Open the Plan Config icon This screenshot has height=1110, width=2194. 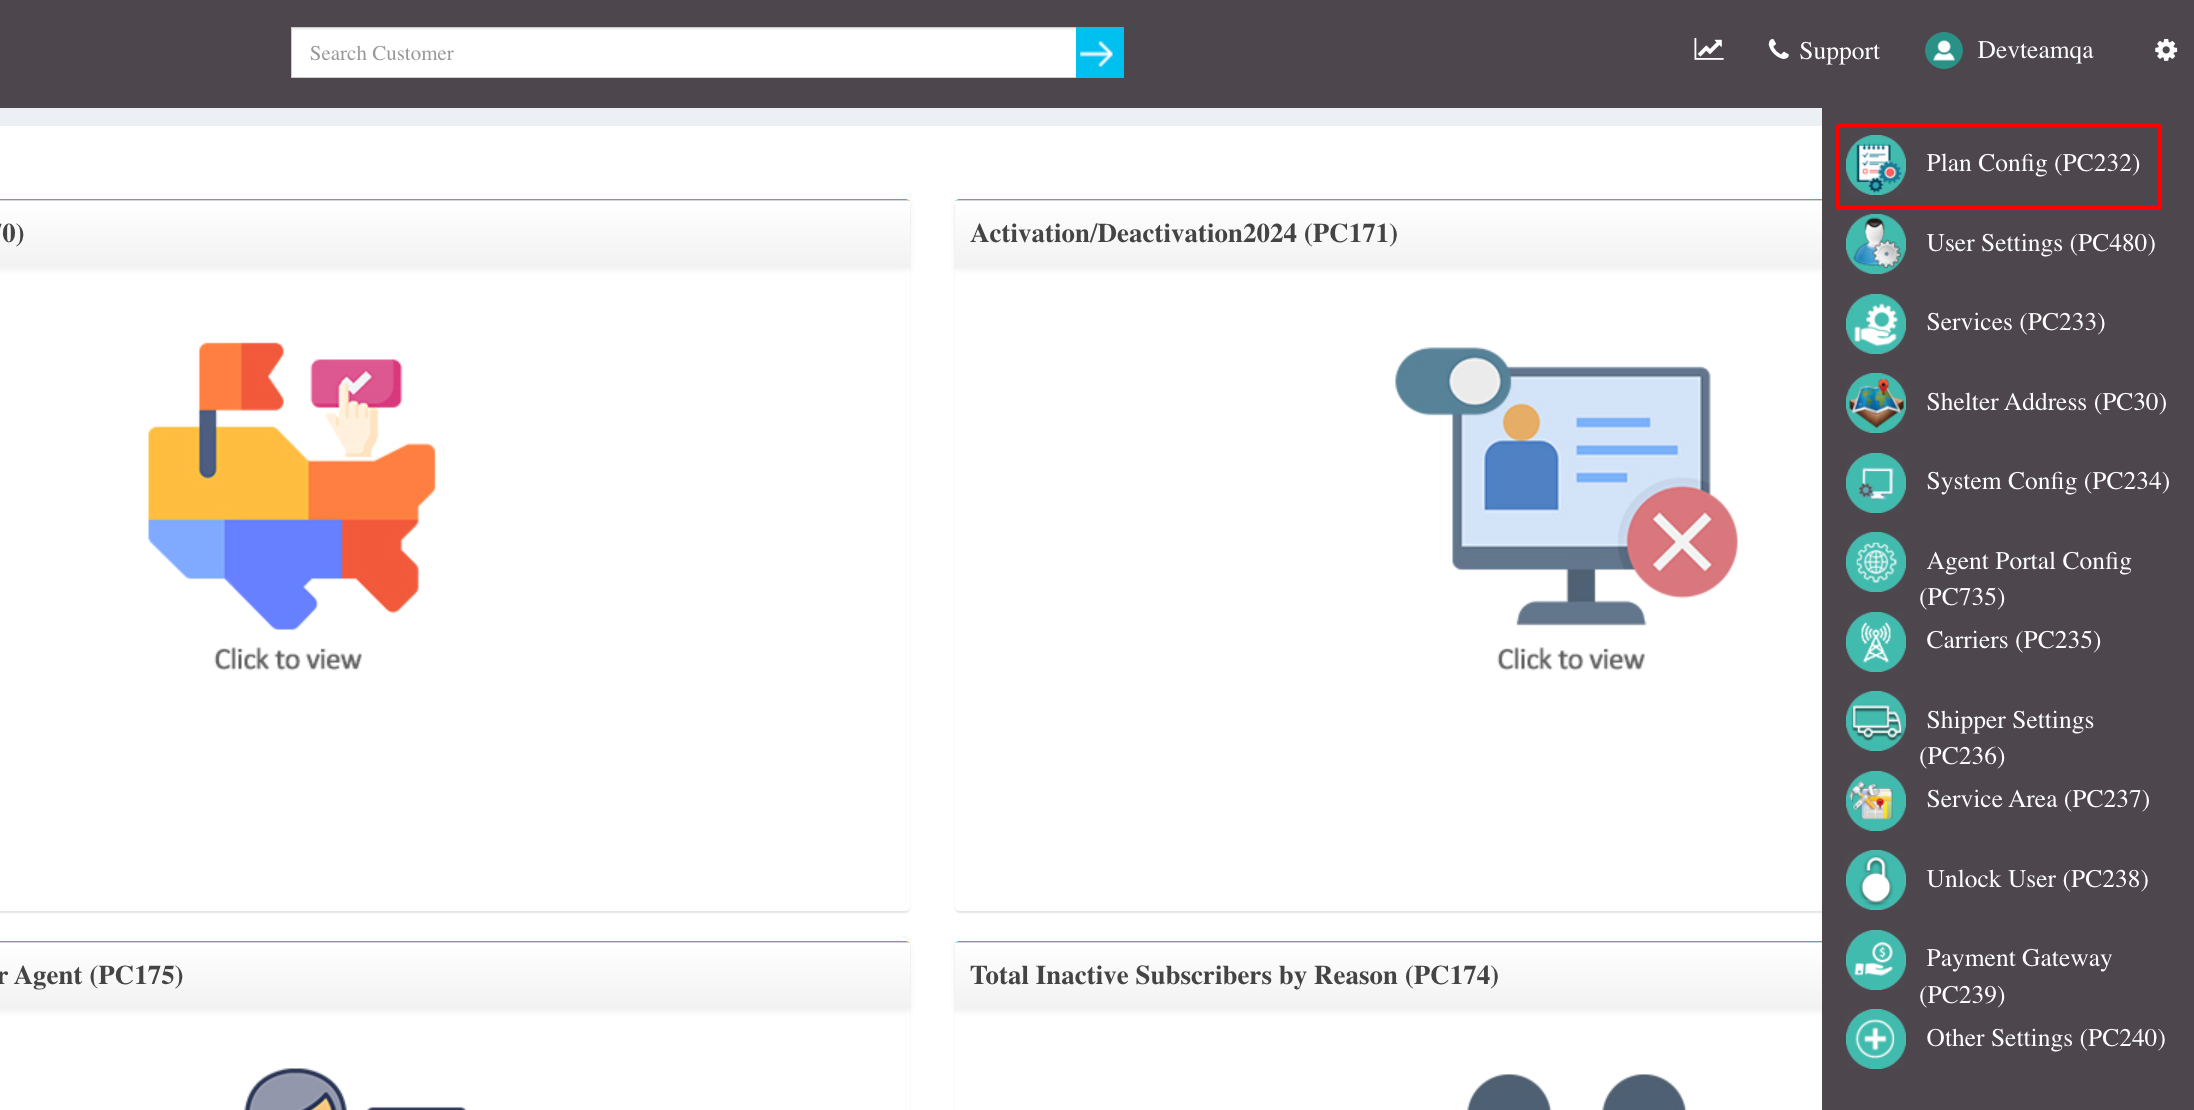tap(1876, 163)
